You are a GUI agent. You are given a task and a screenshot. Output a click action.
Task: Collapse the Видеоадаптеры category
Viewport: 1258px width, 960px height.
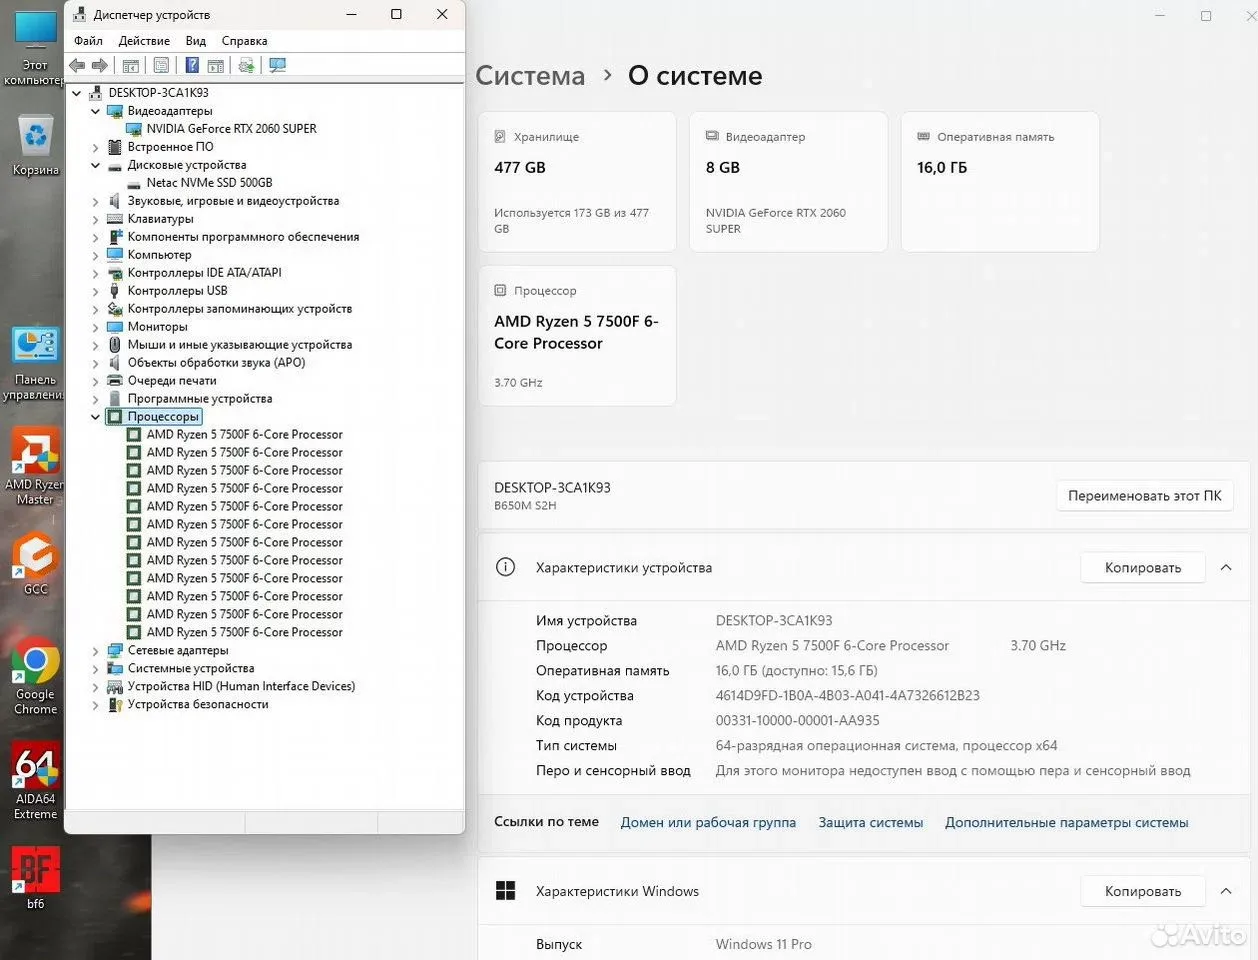click(96, 111)
